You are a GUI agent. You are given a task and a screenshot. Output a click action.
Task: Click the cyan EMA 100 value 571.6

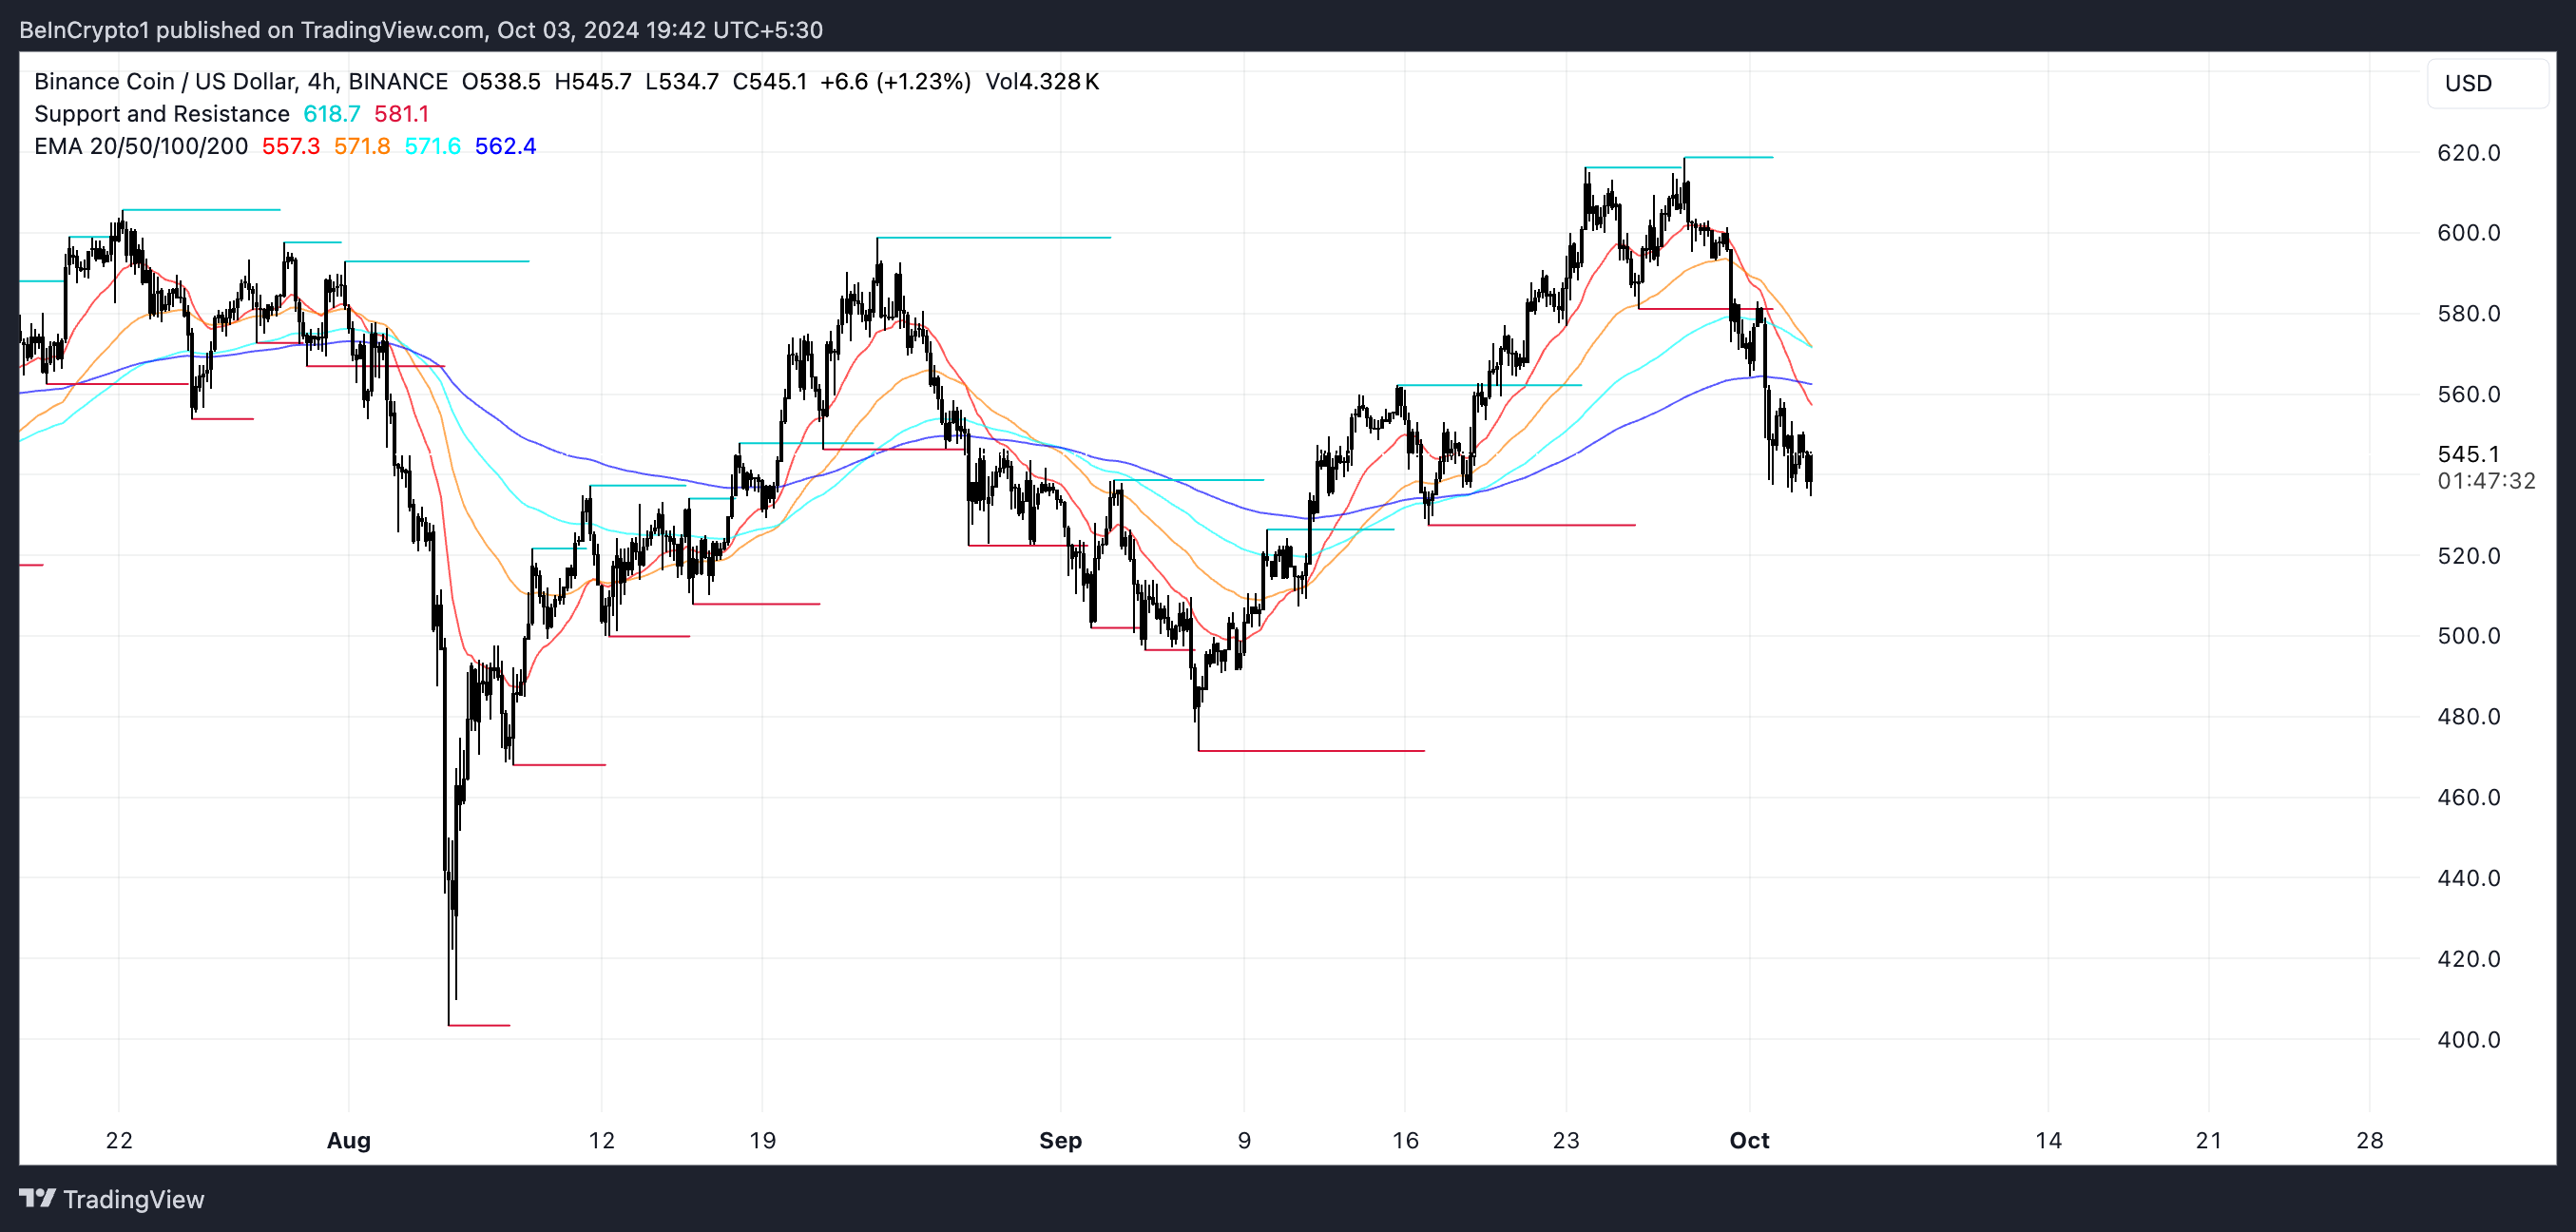pyautogui.click(x=432, y=146)
